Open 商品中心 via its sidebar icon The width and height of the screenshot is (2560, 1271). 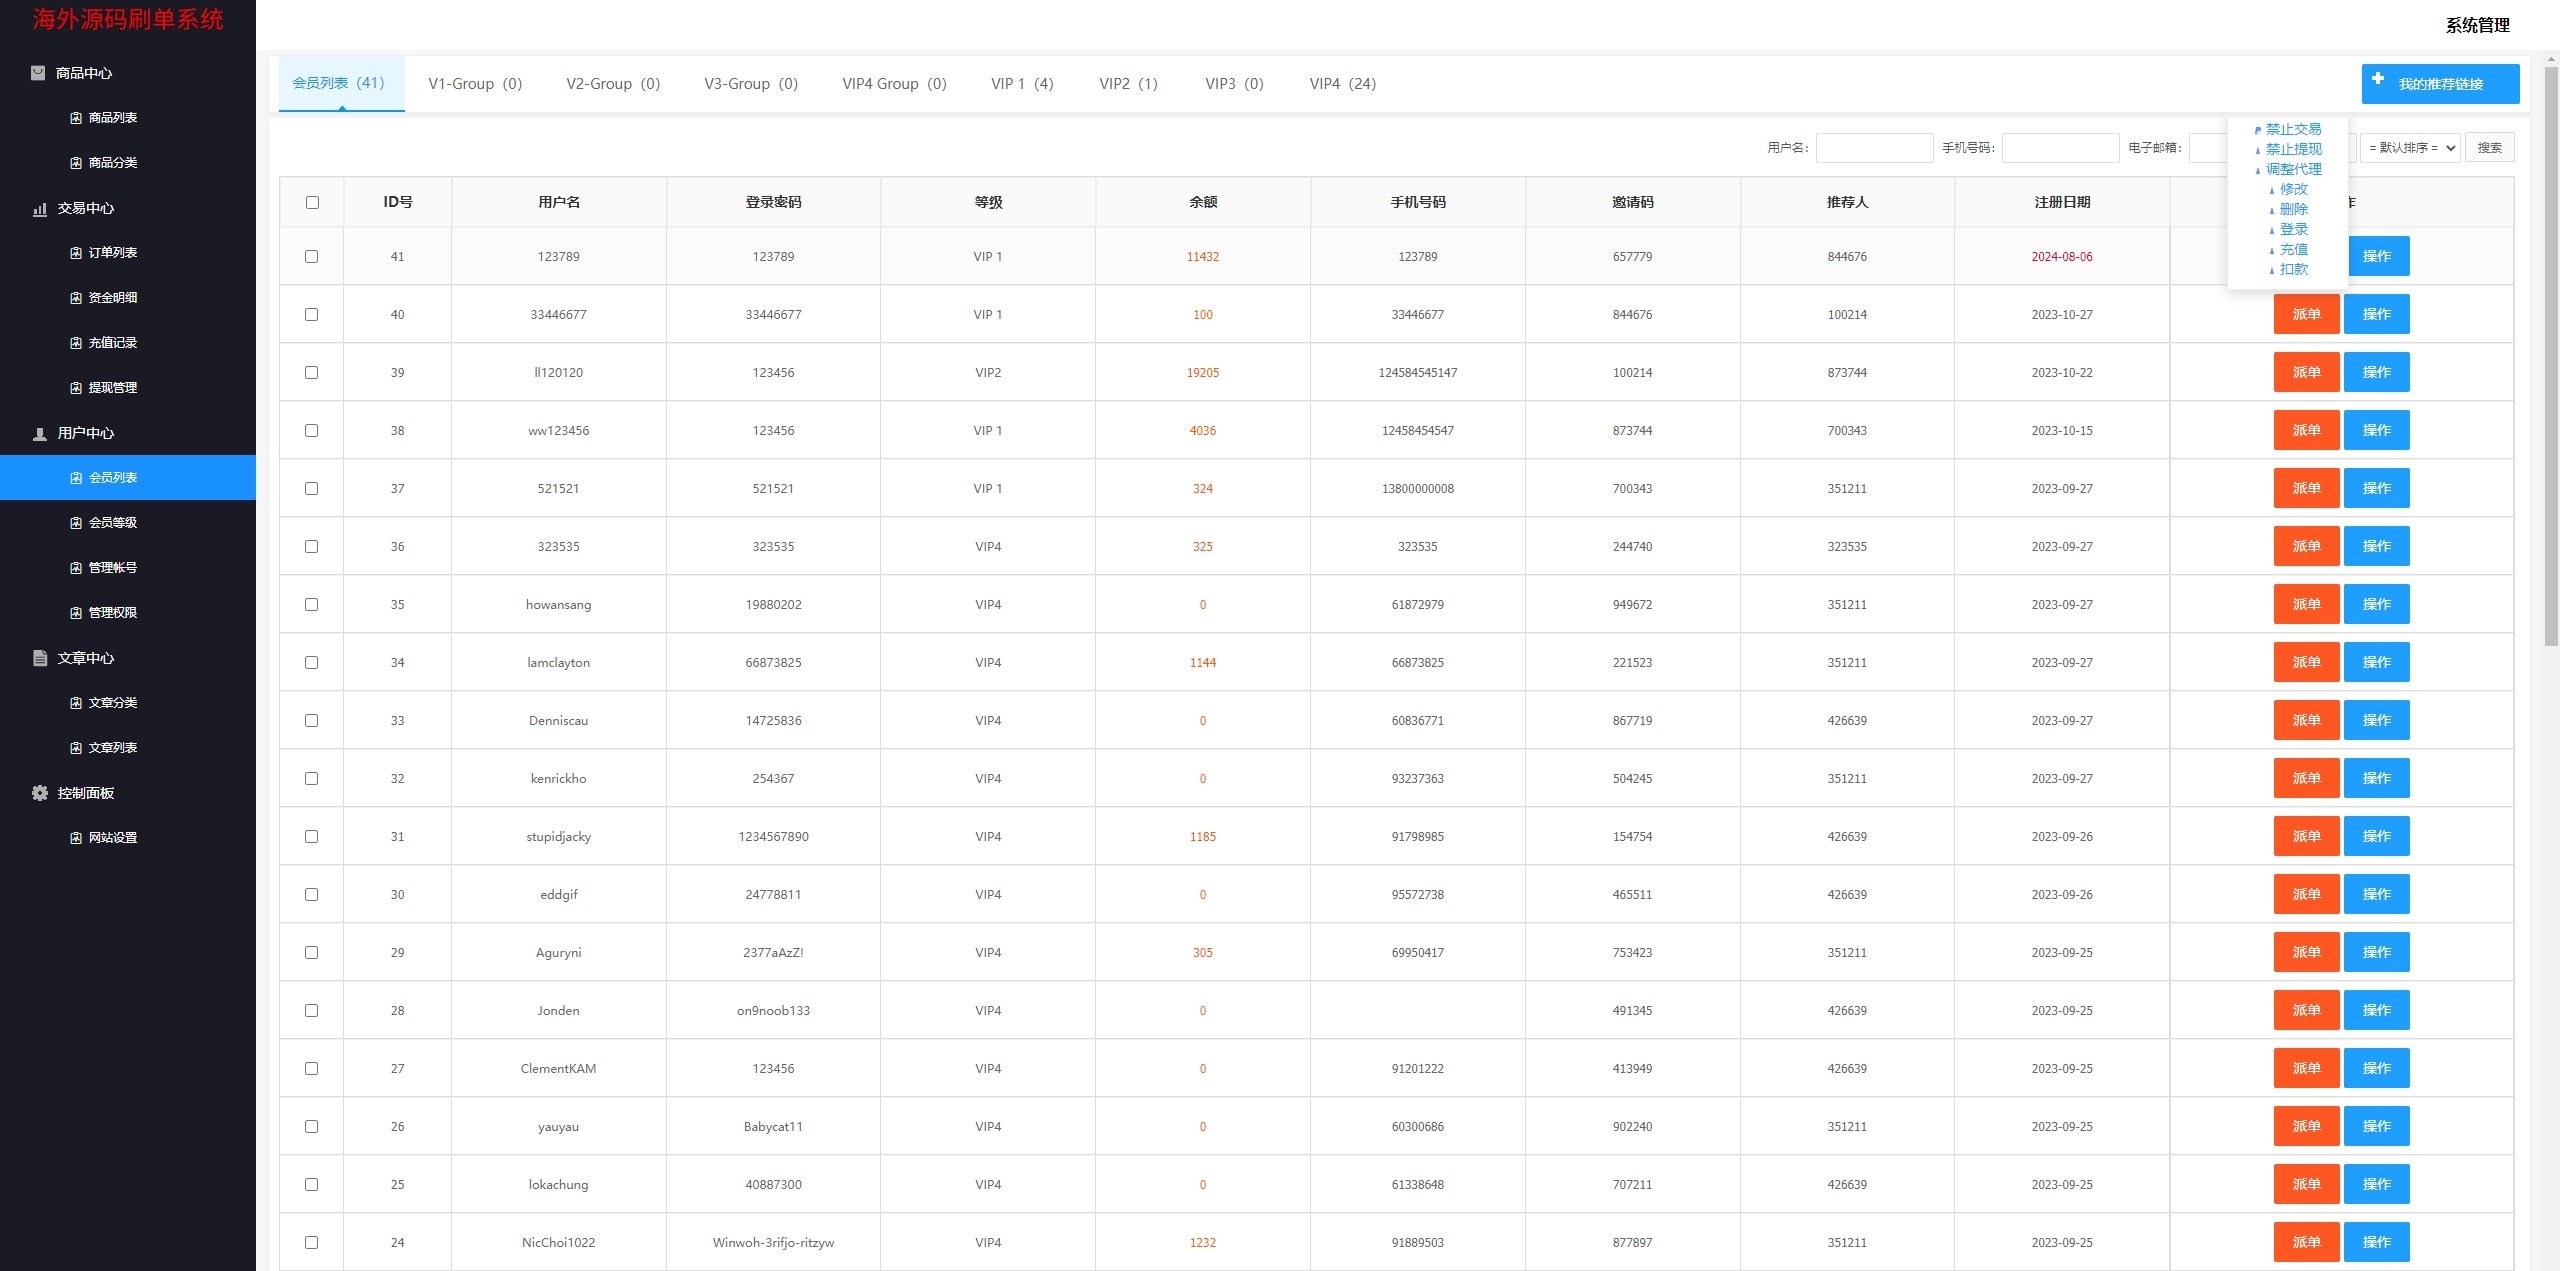[x=38, y=73]
